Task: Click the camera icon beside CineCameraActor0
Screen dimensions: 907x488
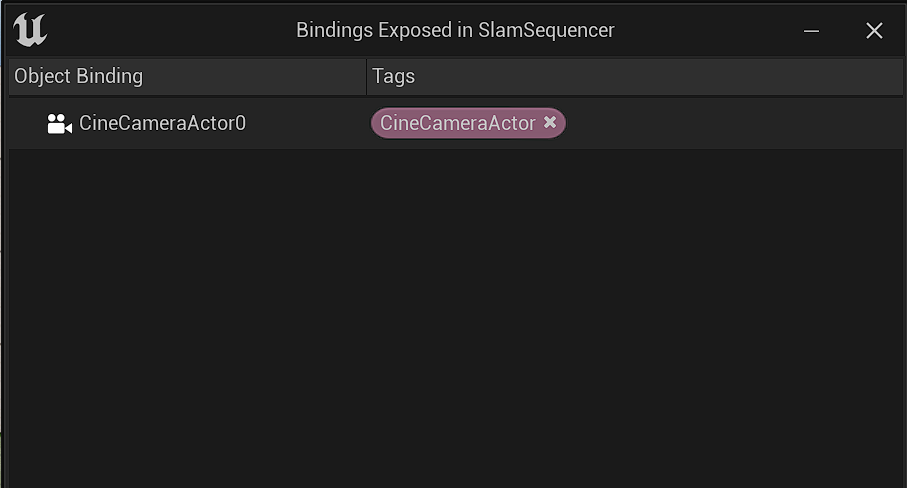Action: coord(60,123)
